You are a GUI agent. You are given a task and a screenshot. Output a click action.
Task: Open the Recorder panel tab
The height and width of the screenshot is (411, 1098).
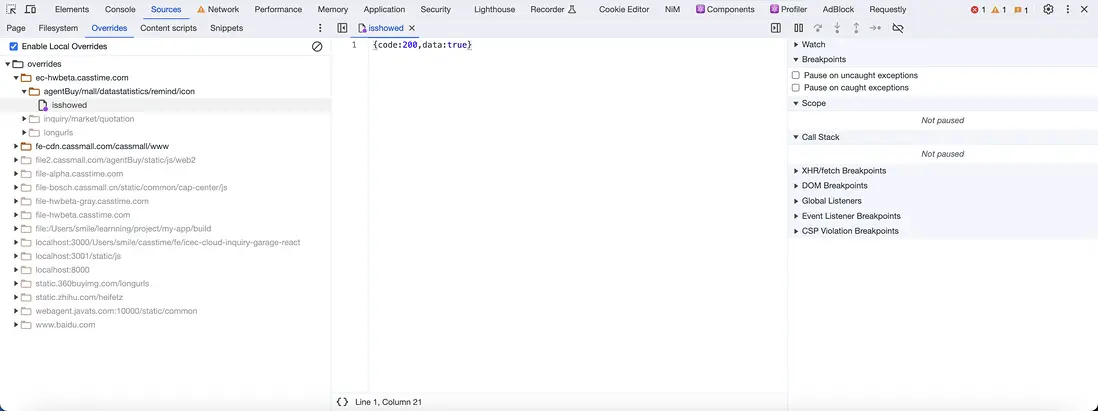point(553,10)
